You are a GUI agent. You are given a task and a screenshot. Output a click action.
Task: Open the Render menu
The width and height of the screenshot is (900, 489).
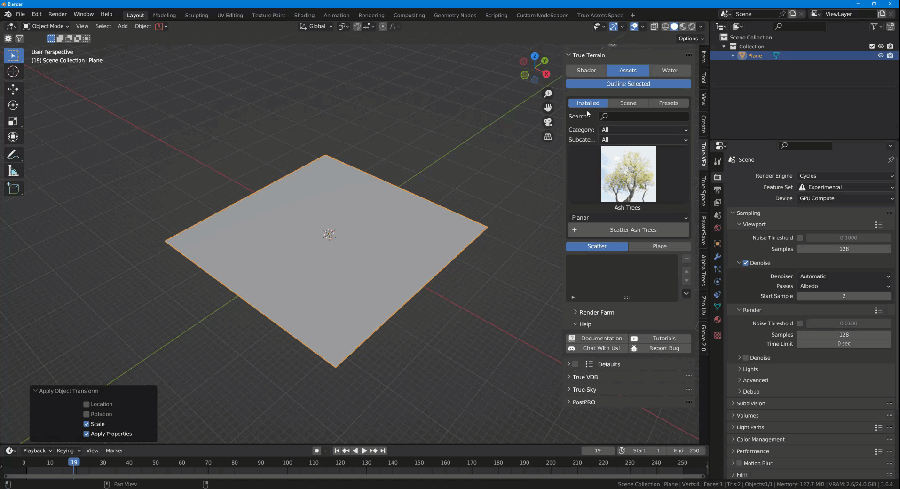tap(56, 14)
